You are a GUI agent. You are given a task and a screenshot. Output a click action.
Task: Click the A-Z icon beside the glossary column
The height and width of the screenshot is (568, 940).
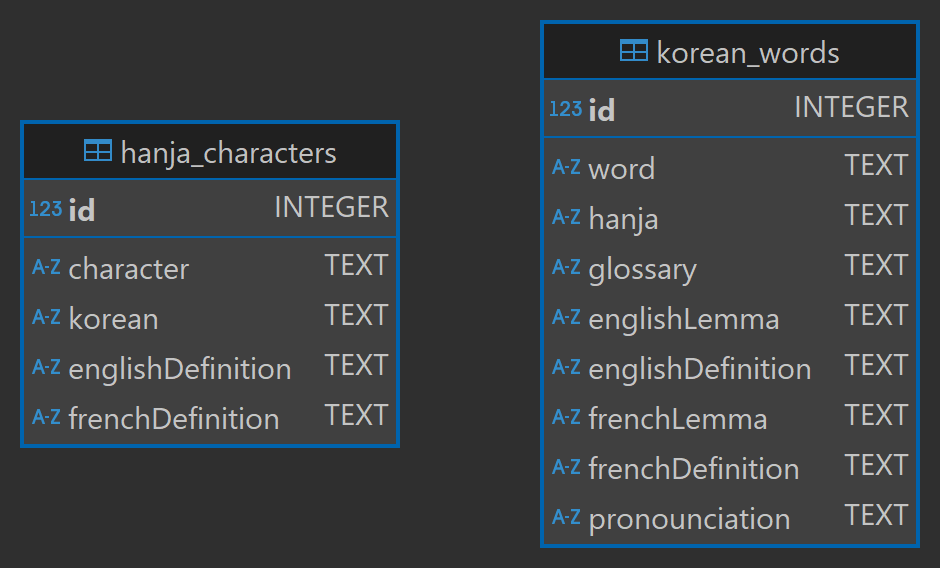pyautogui.click(x=566, y=268)
